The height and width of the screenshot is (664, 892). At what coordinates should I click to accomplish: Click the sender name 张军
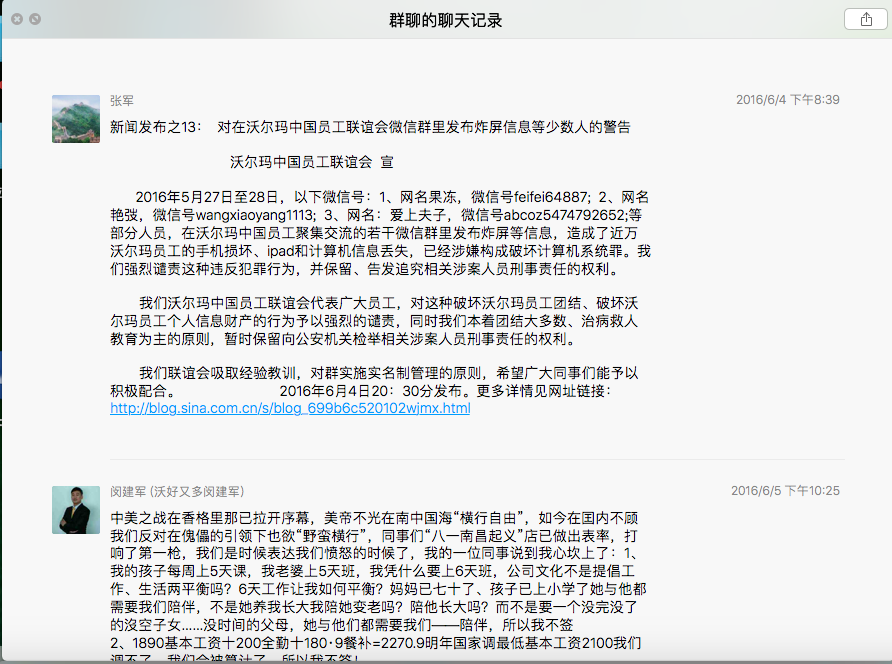click(121, 100)
